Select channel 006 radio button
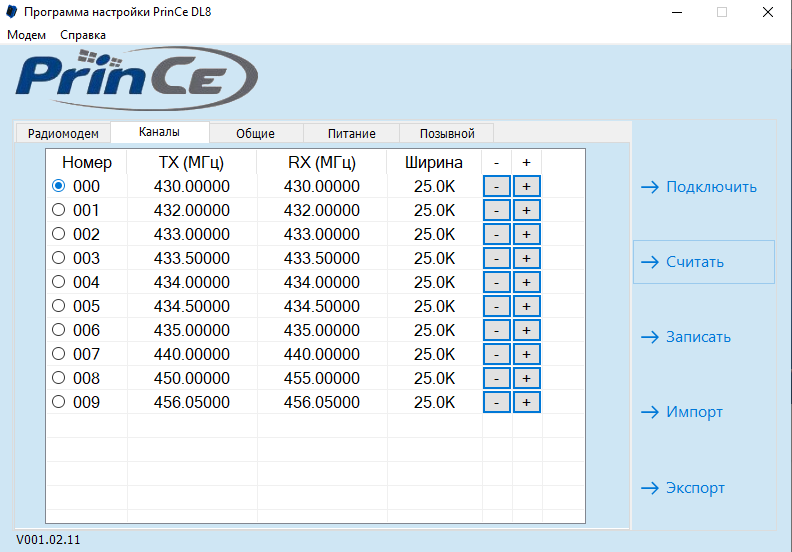Image resolution: width=792 pixels, height=552 pixels. pyautogui.click(x=59, y=330)
